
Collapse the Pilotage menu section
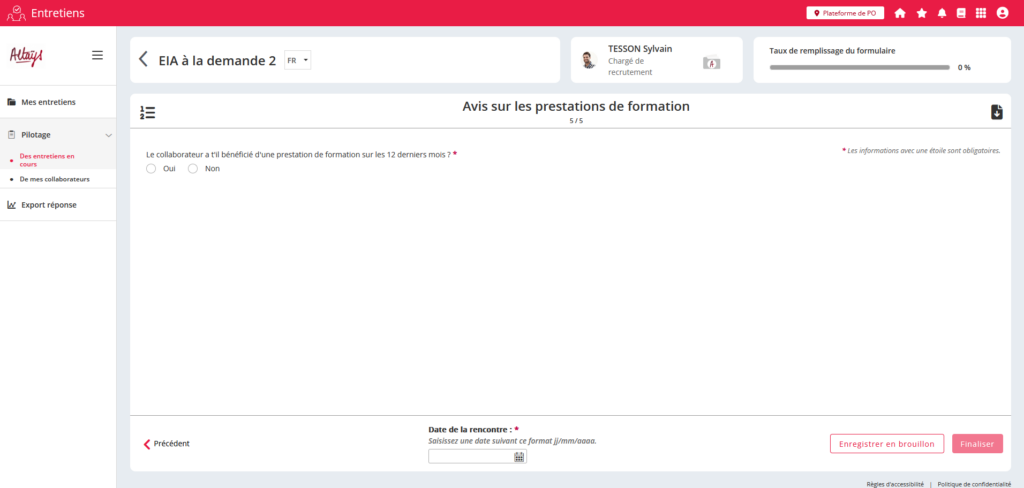point(108,134)
